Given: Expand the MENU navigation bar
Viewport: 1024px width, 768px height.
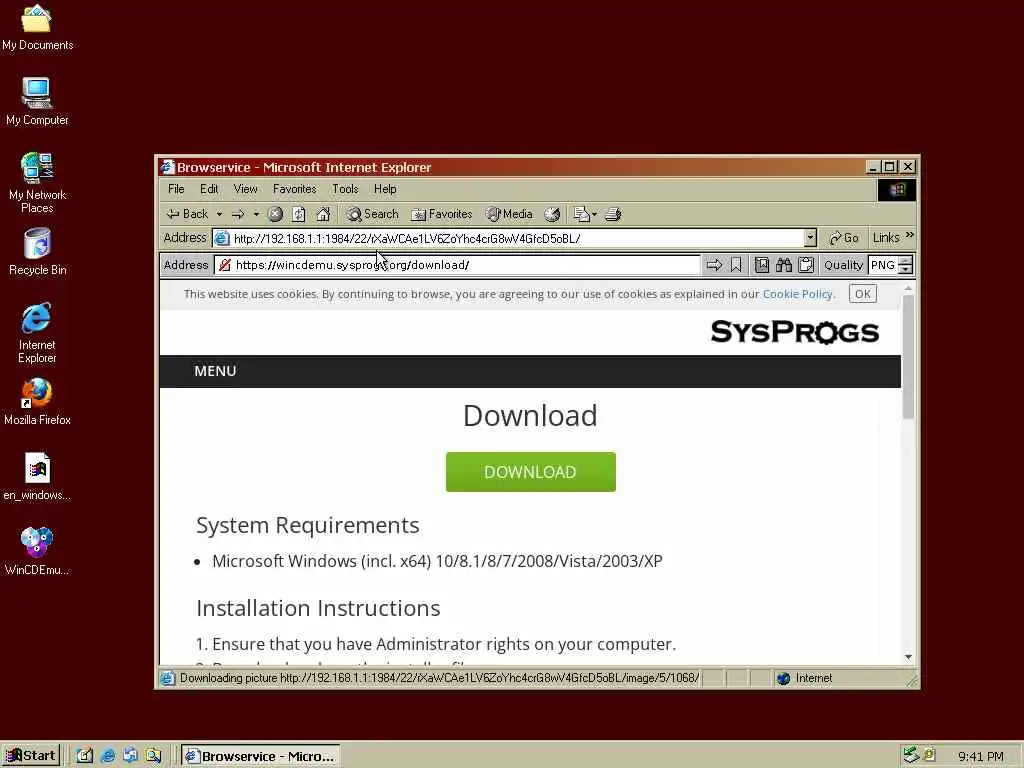Looking at the screenshot, I should pos(215,371).
